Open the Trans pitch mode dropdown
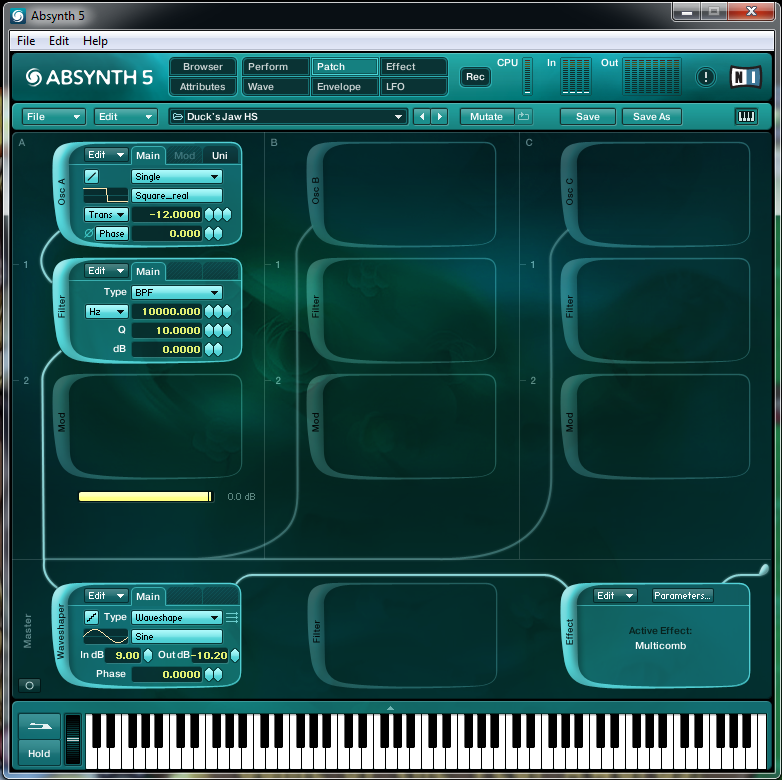The image size is (782, 780). (106, 214)
